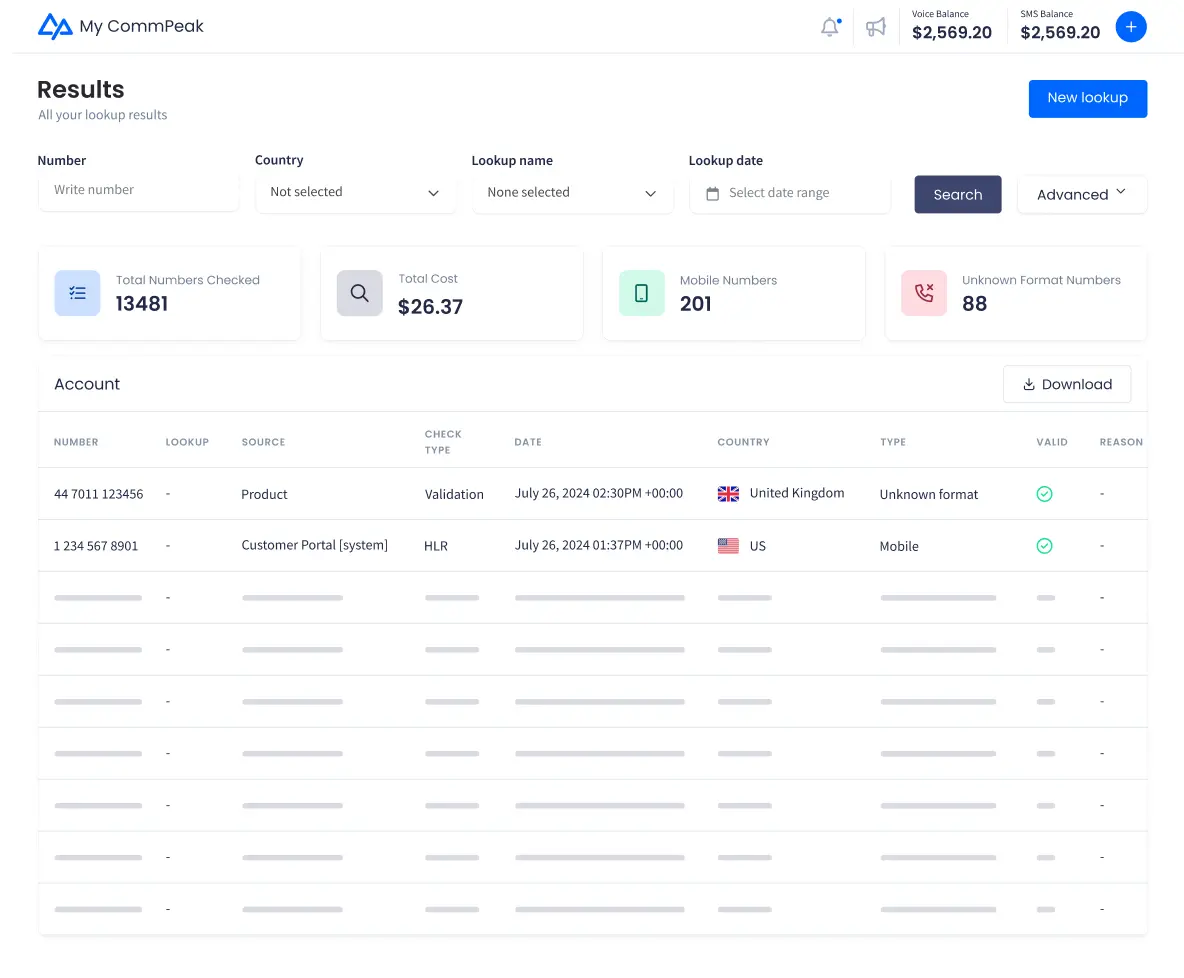
Task: Open the Lookup name dropdown
Action: tap(572, 192)
